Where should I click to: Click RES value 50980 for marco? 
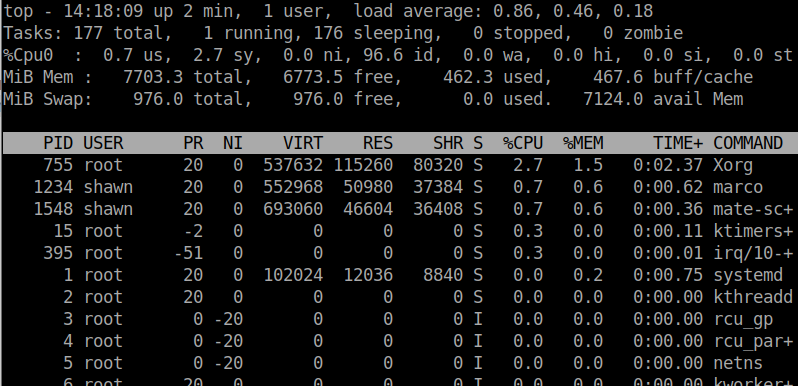(368, 187)
